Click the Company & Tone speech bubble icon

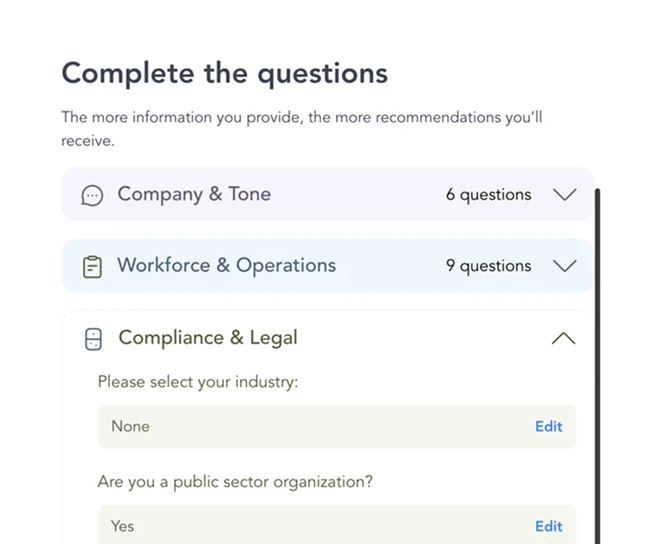[x=92, y=195]
